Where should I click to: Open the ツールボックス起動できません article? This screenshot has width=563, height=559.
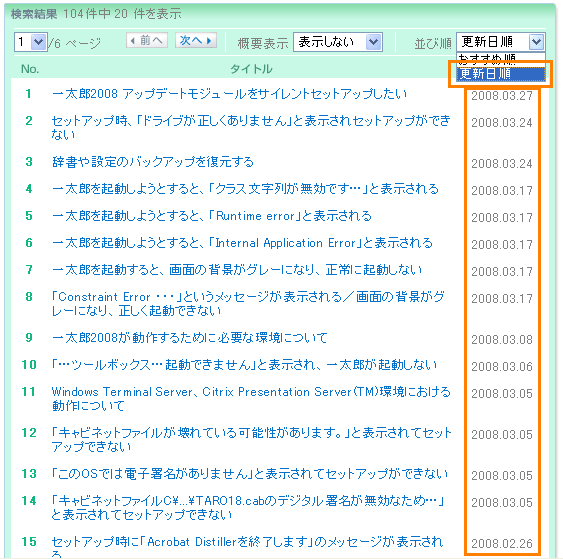click(245, 365)
